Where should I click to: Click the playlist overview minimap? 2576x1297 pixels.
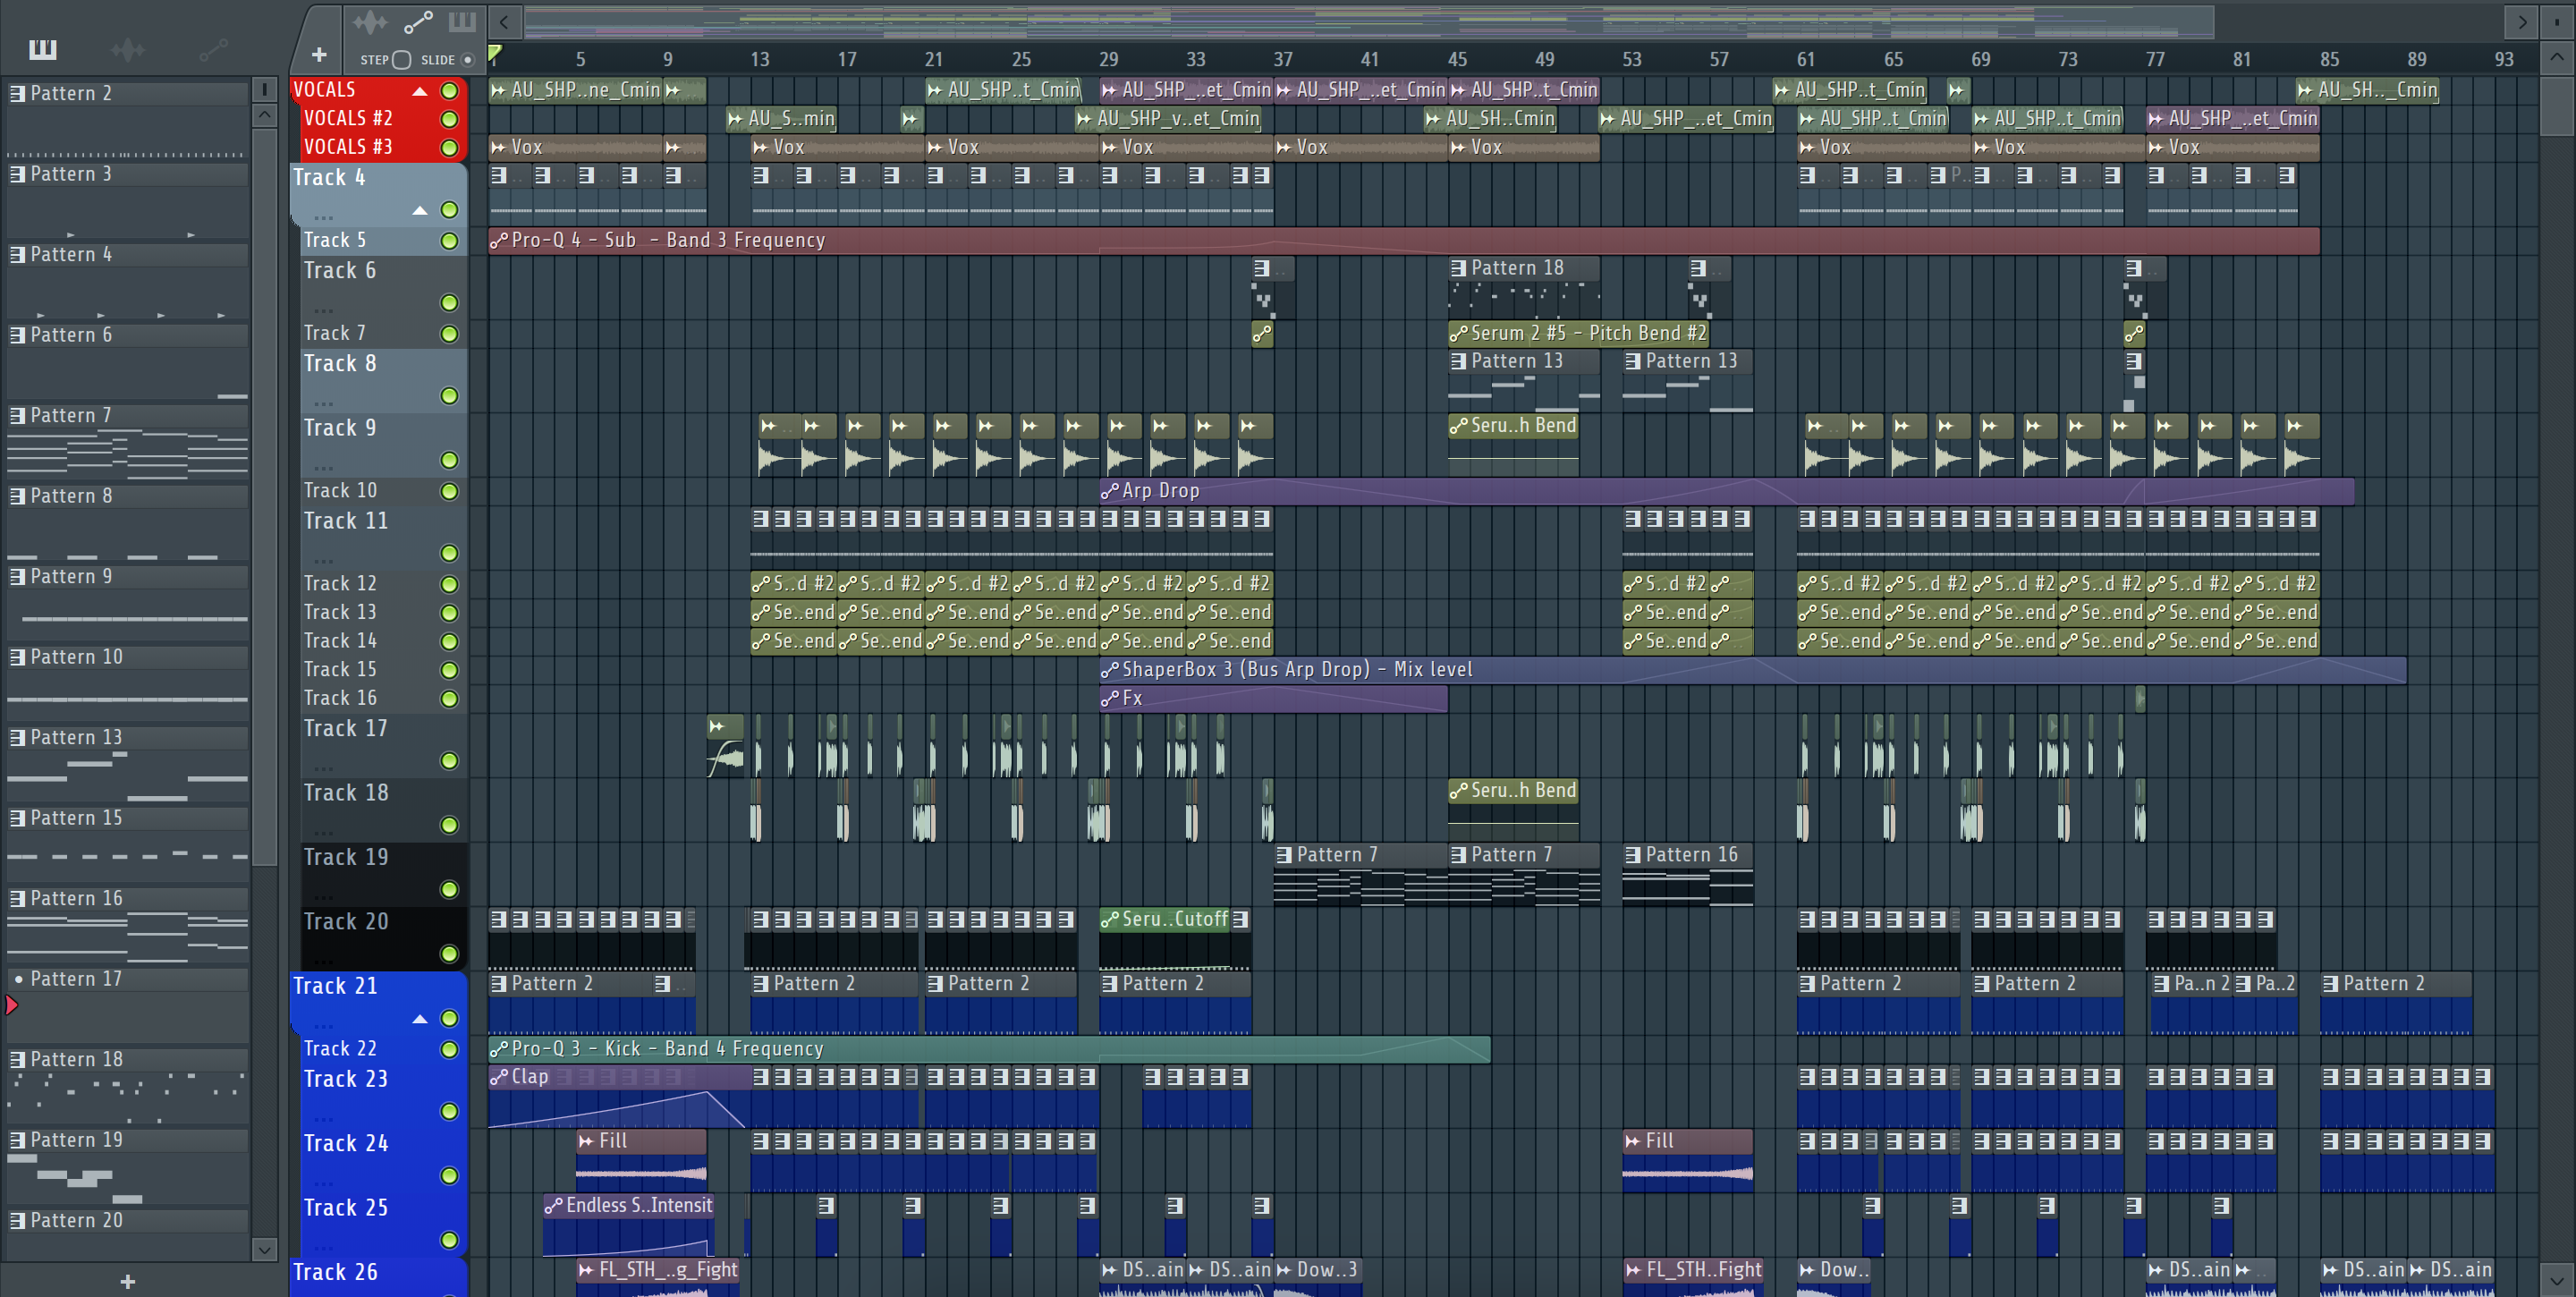pyautogui.click(x=1368, y=21)
